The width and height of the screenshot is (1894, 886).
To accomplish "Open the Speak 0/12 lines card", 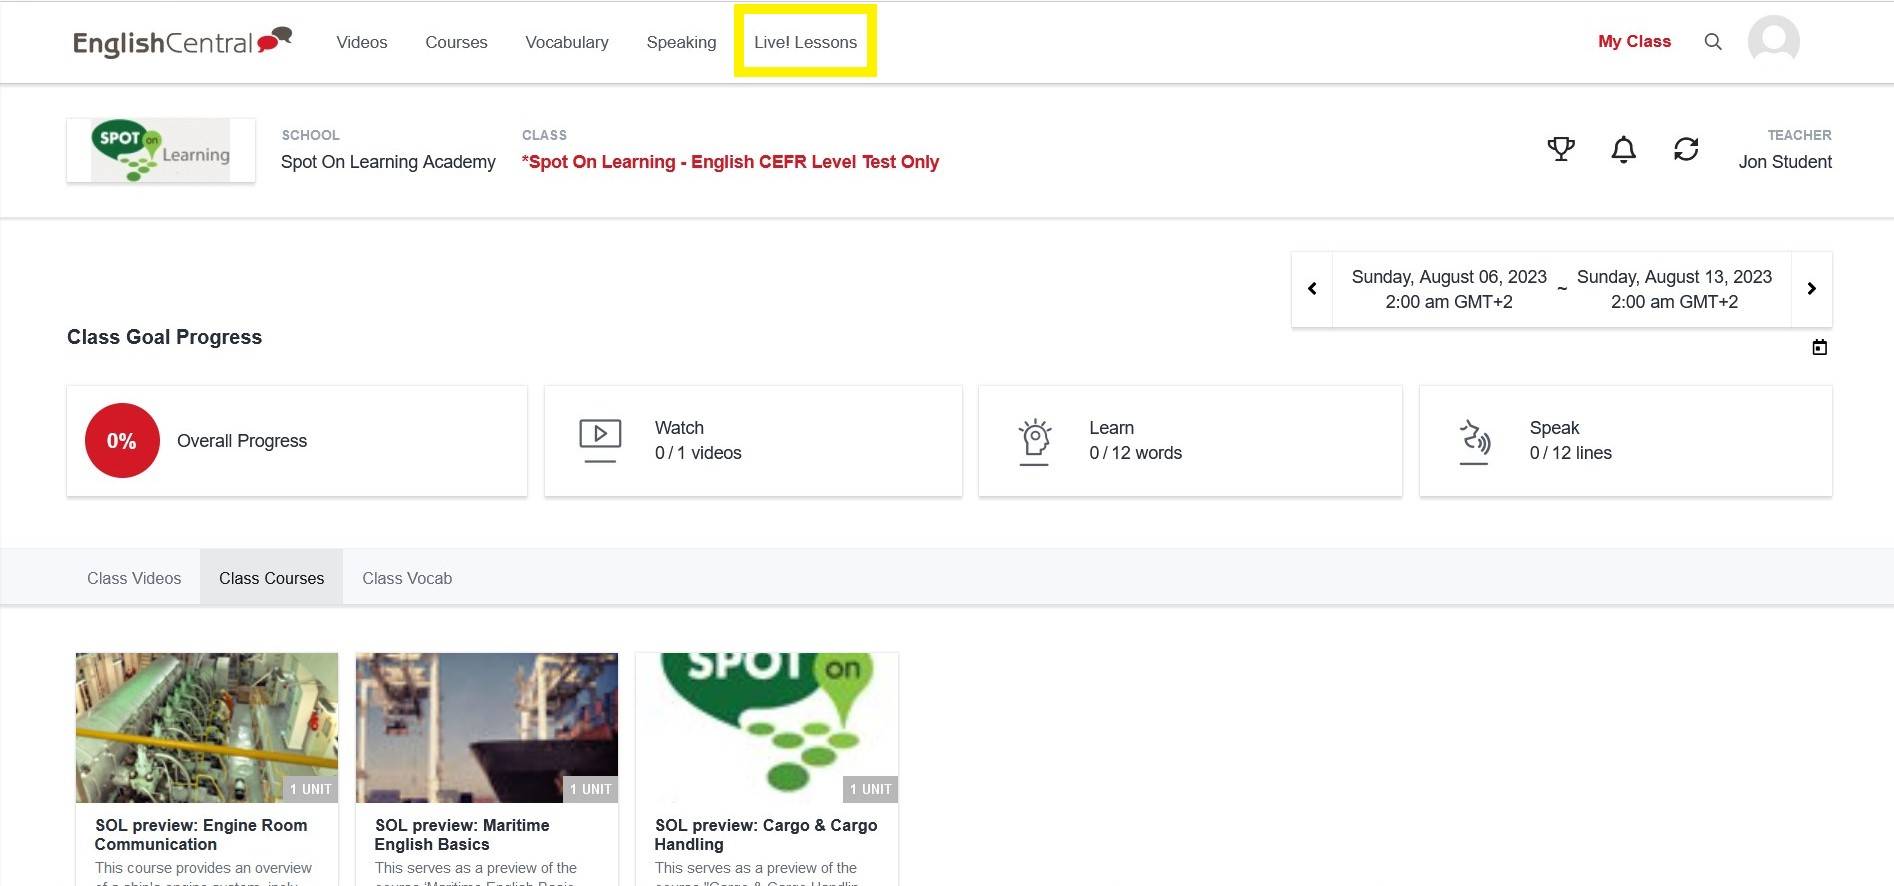I will [1626, 441].
